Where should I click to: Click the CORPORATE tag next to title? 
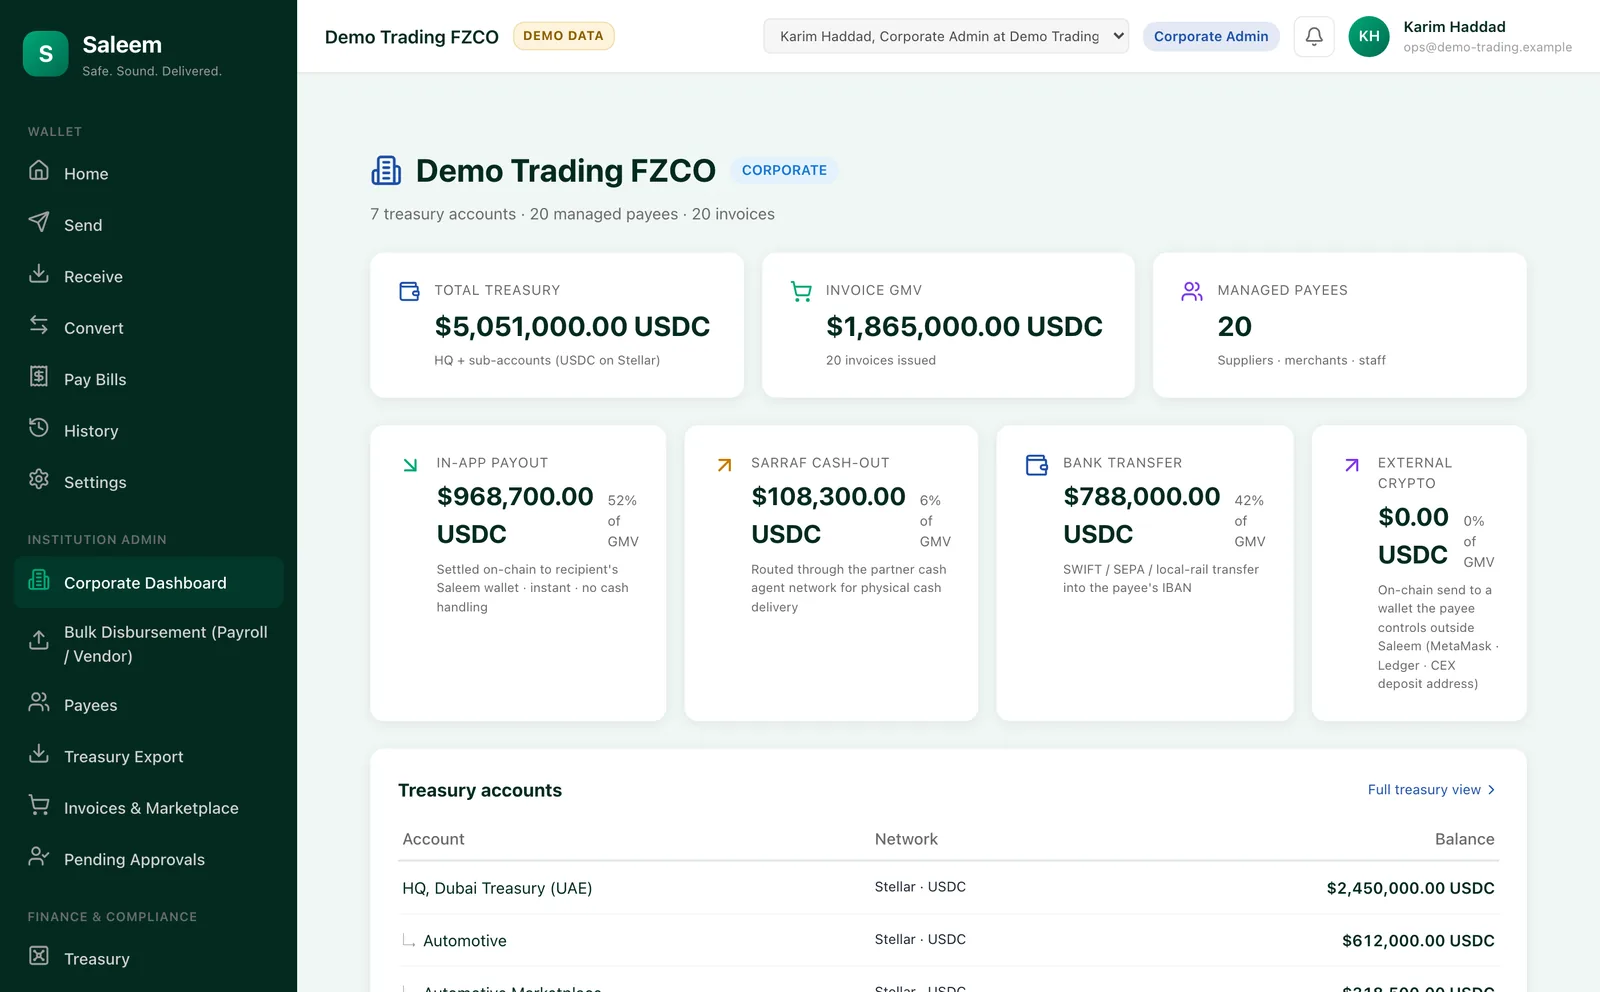784,170
